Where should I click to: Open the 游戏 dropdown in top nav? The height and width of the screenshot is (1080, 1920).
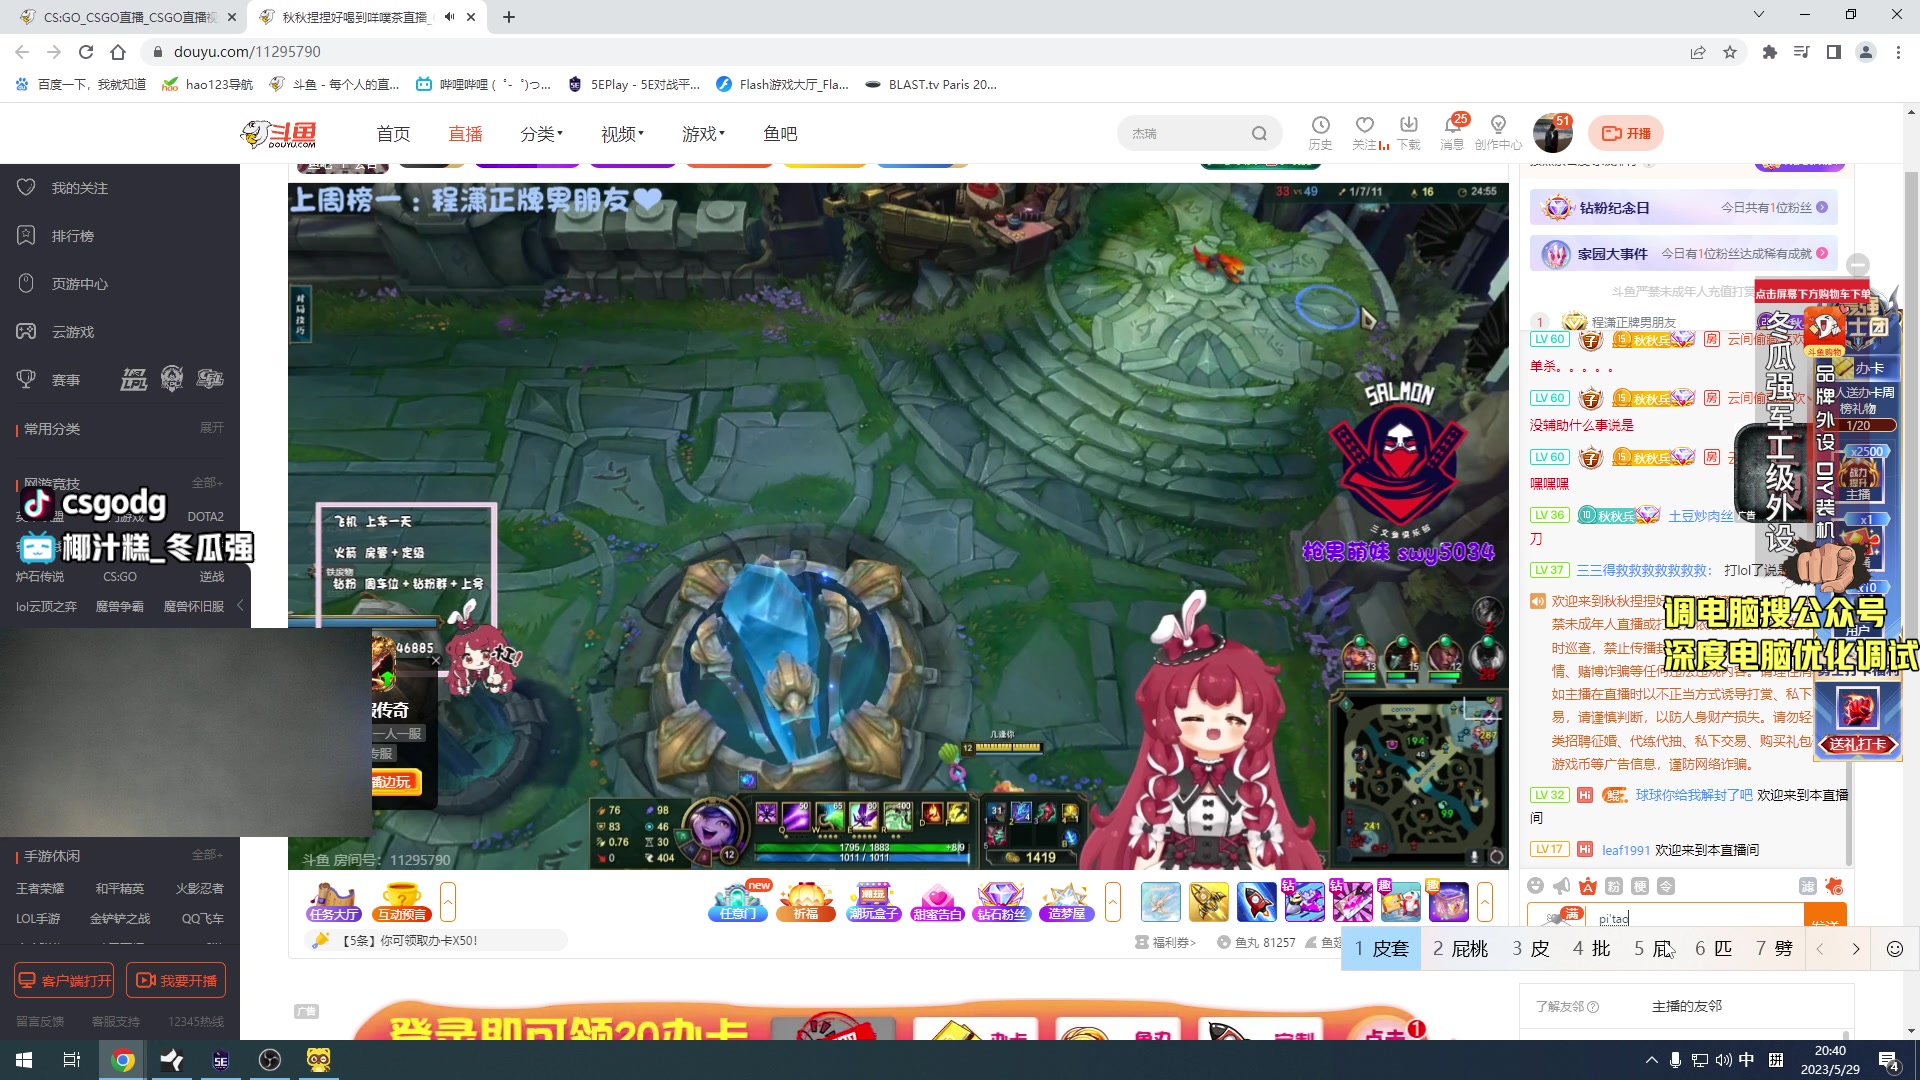click(x=703, y=133)
